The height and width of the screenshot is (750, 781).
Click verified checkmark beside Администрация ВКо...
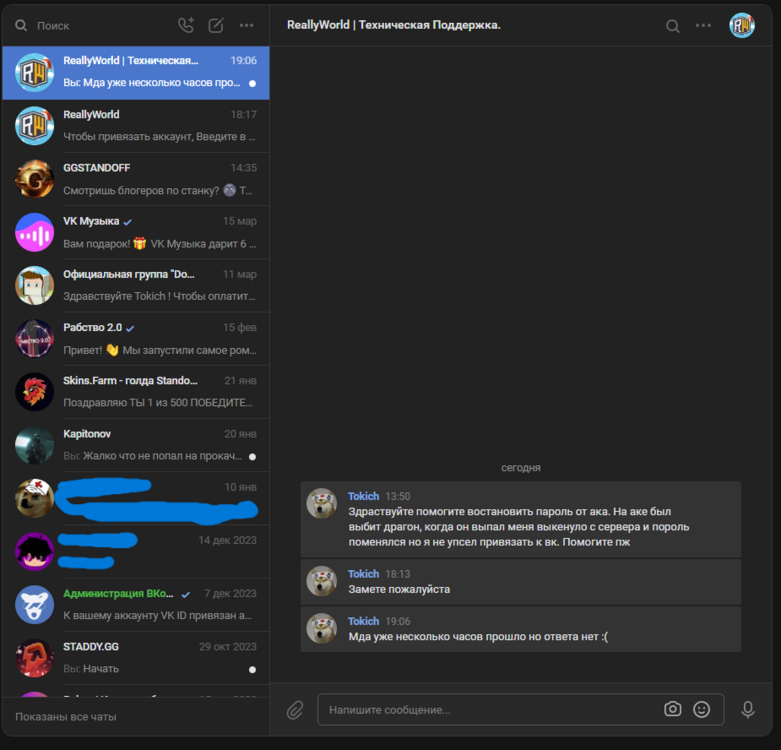click(186, 594)
